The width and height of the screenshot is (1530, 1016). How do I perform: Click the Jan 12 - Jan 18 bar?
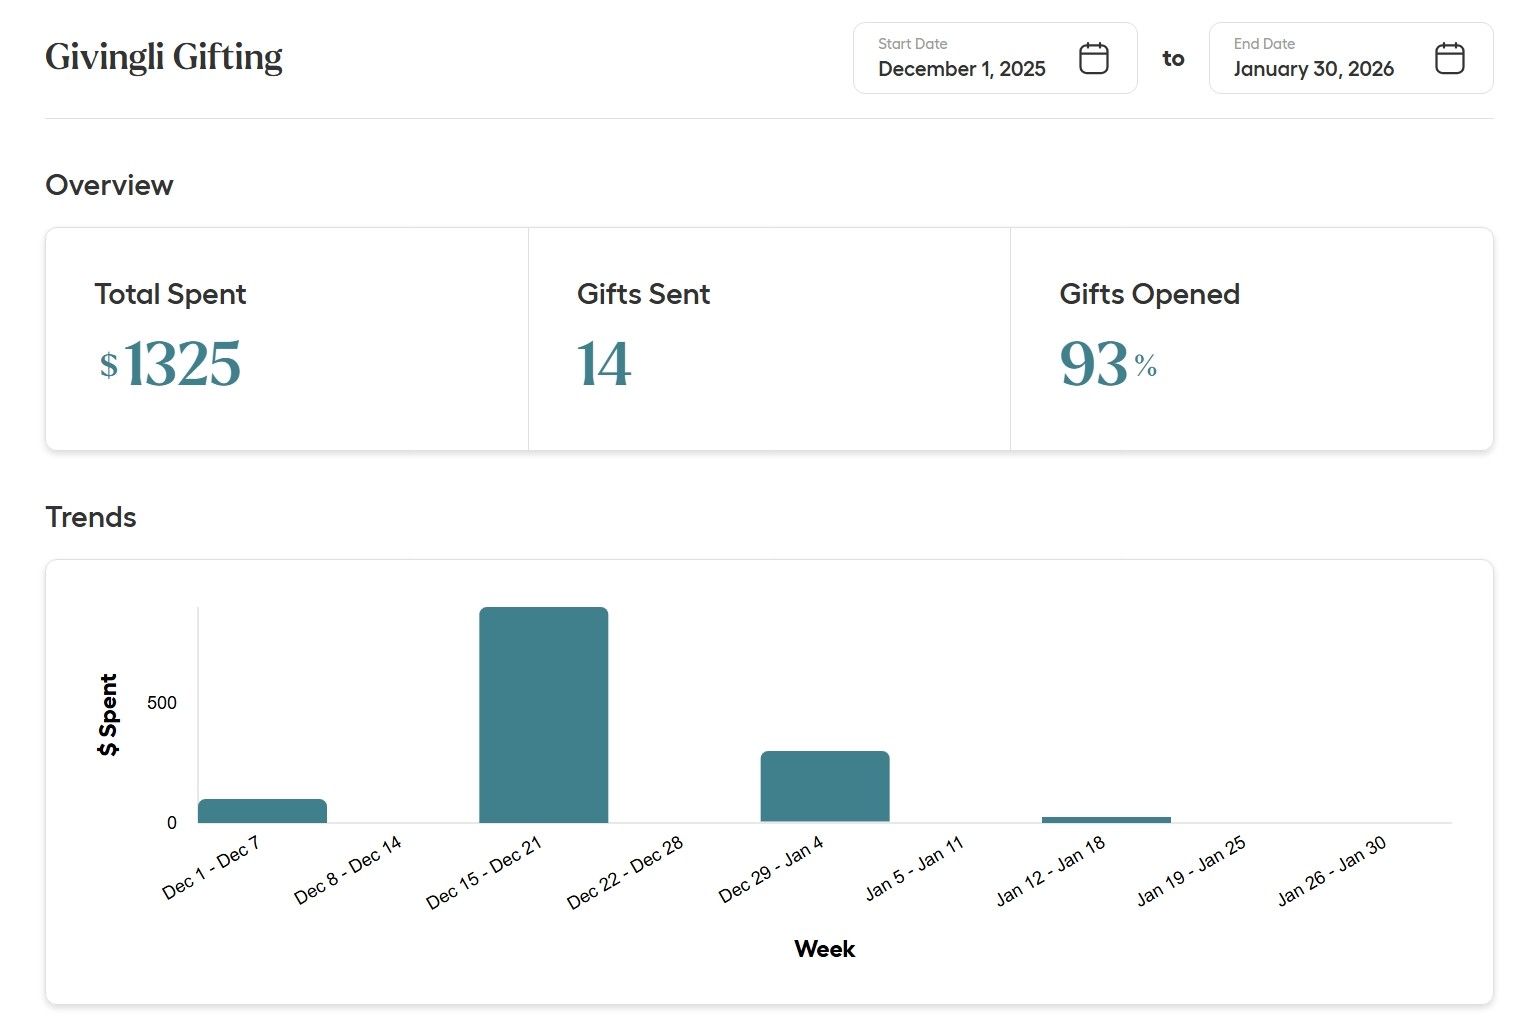pyautogui.click(x=1105, y=818)
